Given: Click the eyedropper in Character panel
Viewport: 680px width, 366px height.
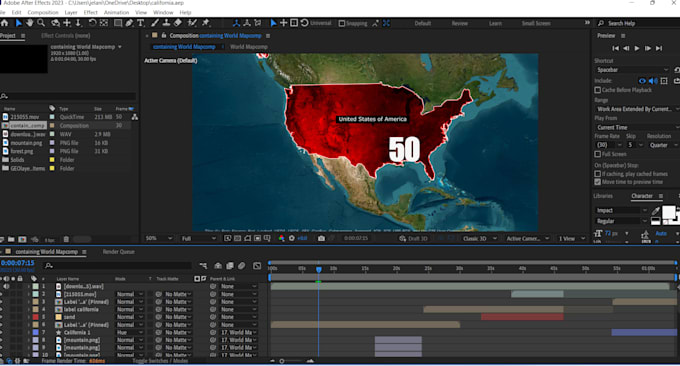Looking at the screenshot, I should (655, 211).
